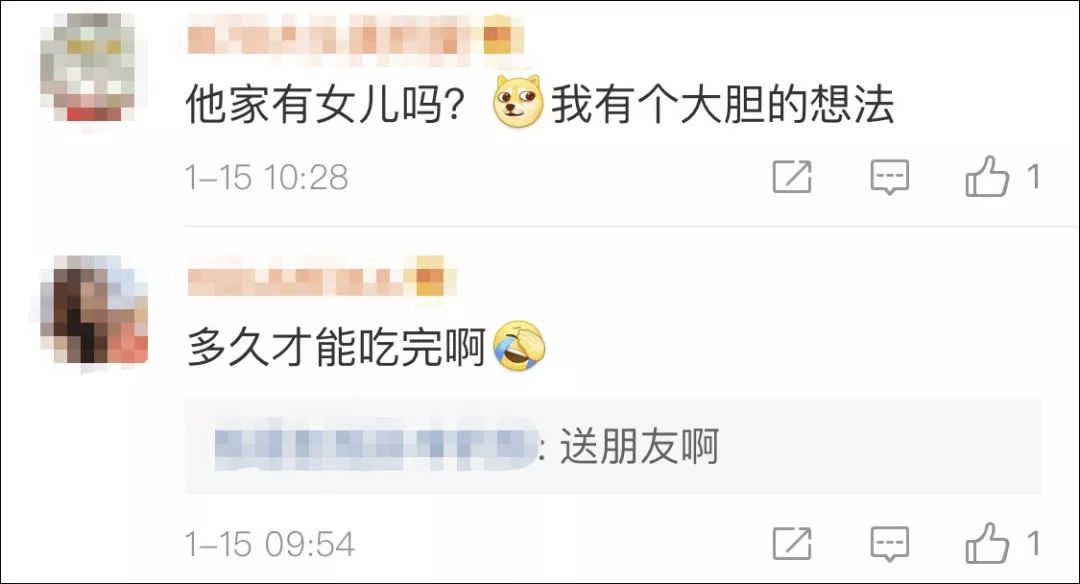Open the second commenter's avatar photo
The width and height of the screenshot is (1080, 584).
[94, 309]
